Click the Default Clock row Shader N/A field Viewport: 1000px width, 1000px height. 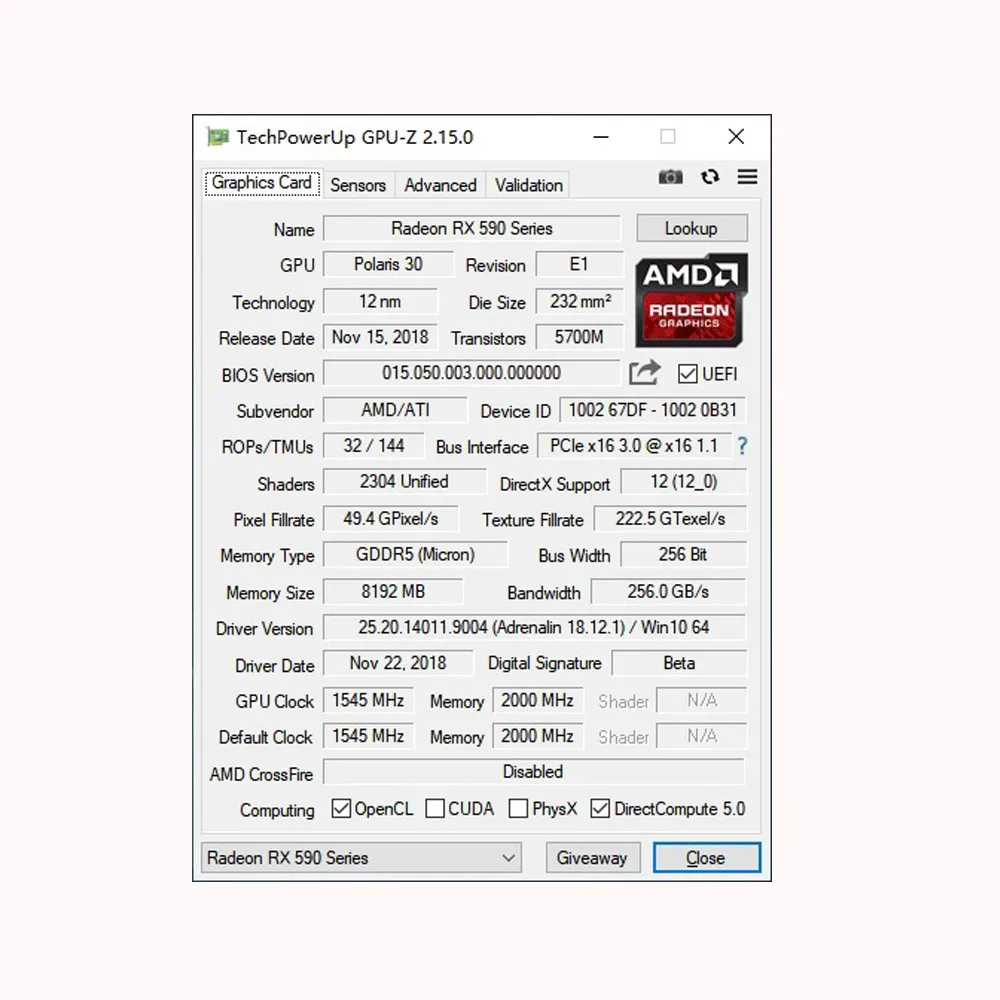coord(702,736)
